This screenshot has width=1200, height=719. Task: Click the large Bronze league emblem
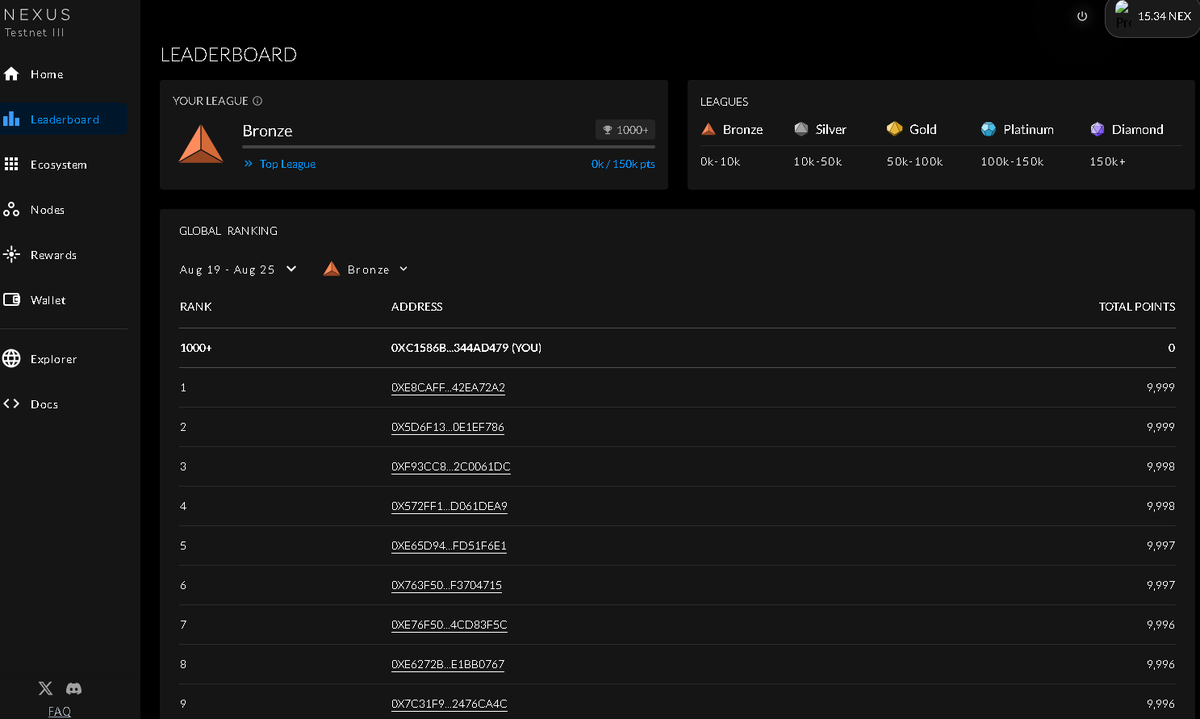201,145
